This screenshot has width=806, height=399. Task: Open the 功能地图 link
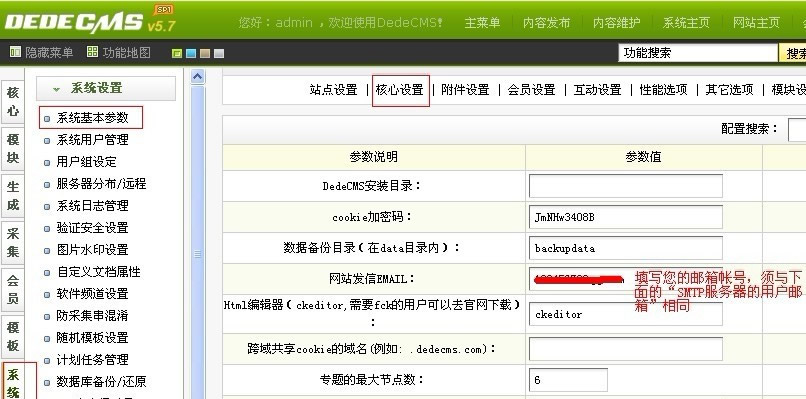pos(126,52)
